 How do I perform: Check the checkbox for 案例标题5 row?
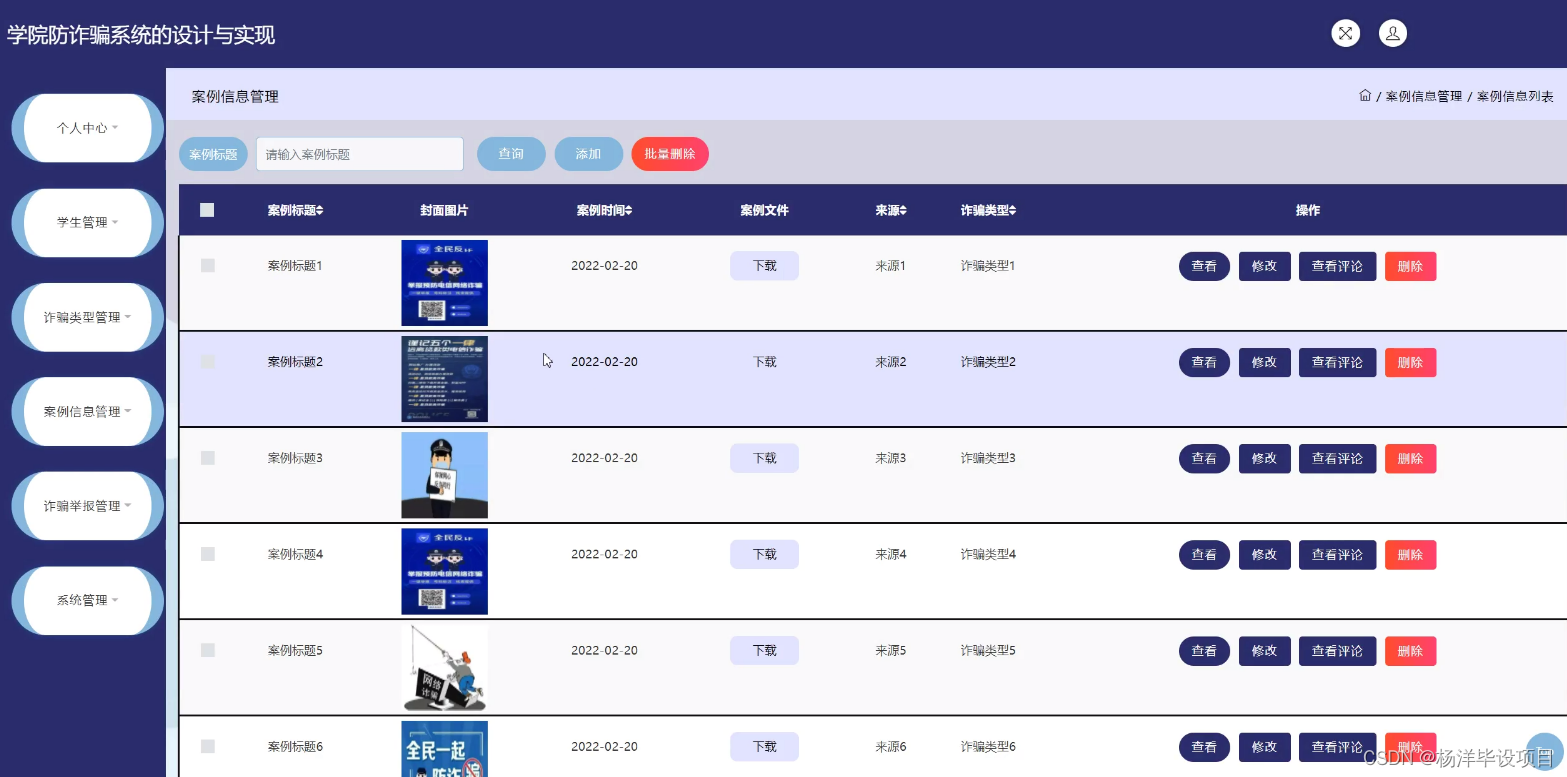pyautogui.click(x=208, y=650)
